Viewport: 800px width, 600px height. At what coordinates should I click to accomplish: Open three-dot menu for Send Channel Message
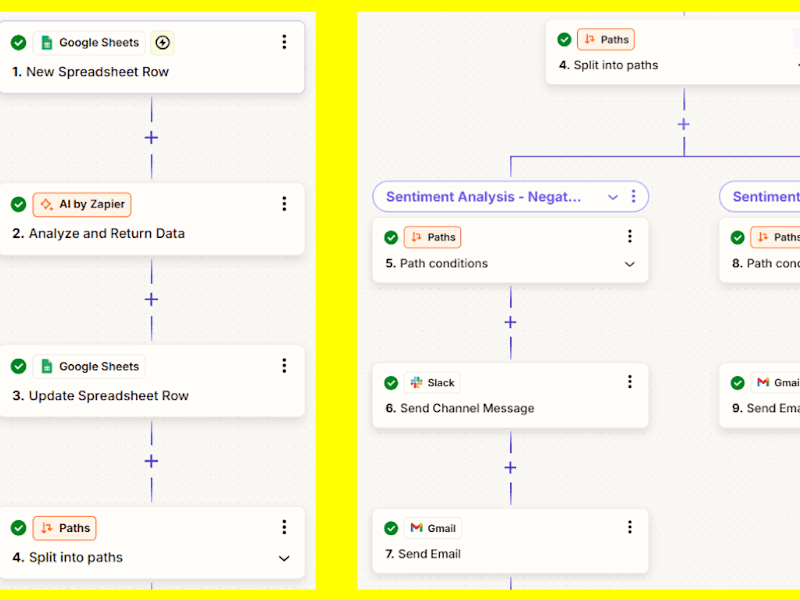coord(630,382)
